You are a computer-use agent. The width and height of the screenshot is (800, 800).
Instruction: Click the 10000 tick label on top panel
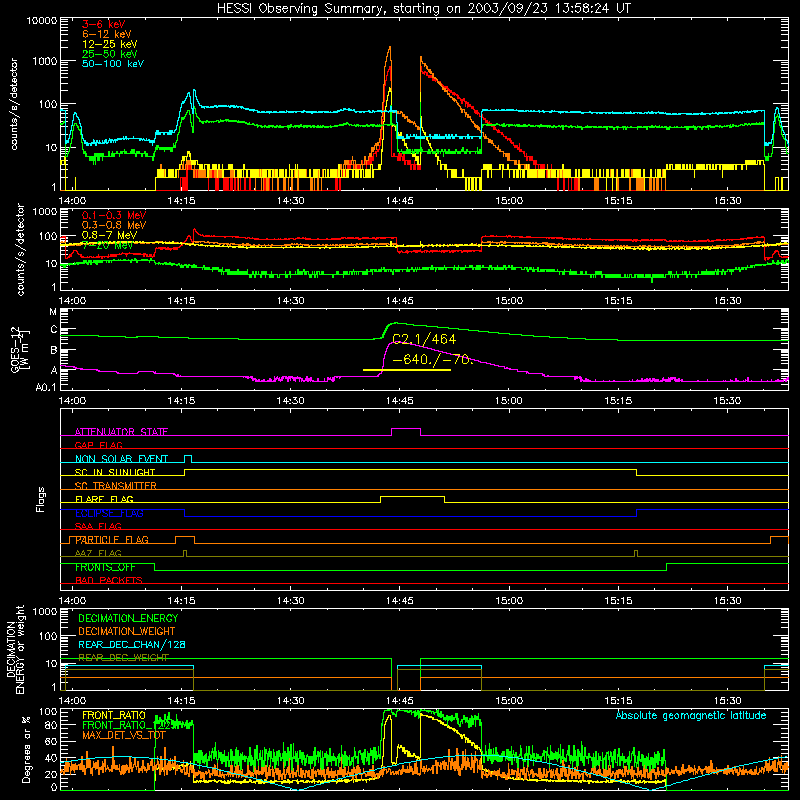(x=42, y=20)
